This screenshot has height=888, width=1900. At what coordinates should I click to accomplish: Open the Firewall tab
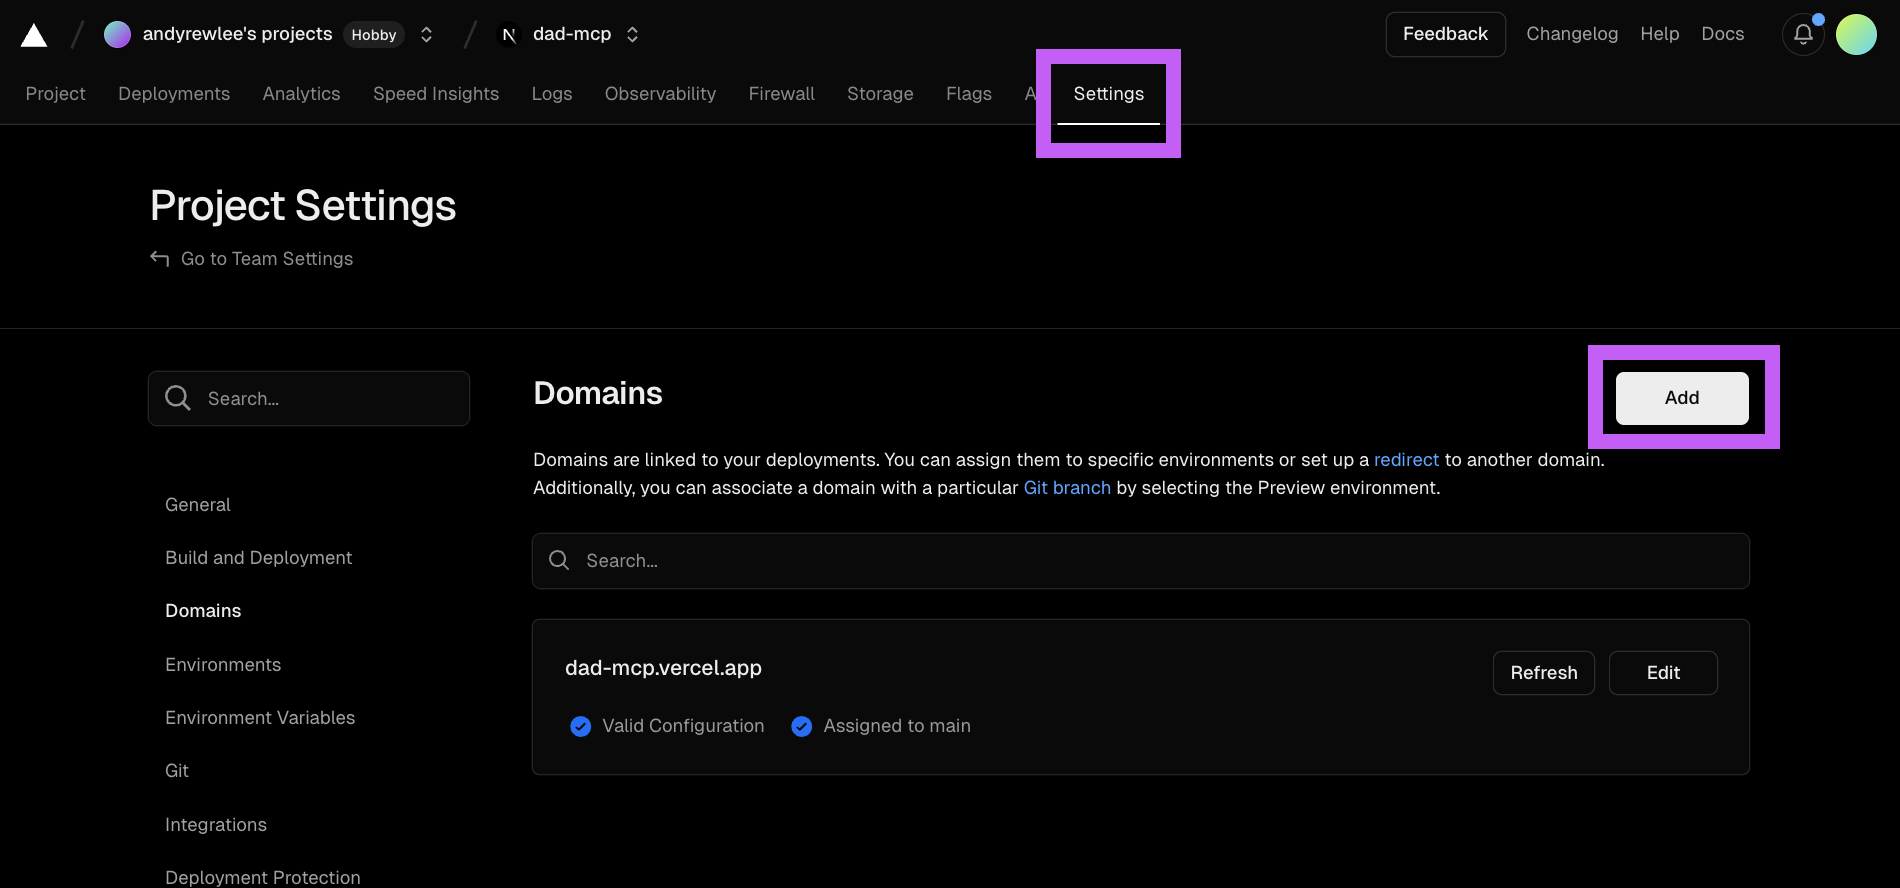pos(781,93)
